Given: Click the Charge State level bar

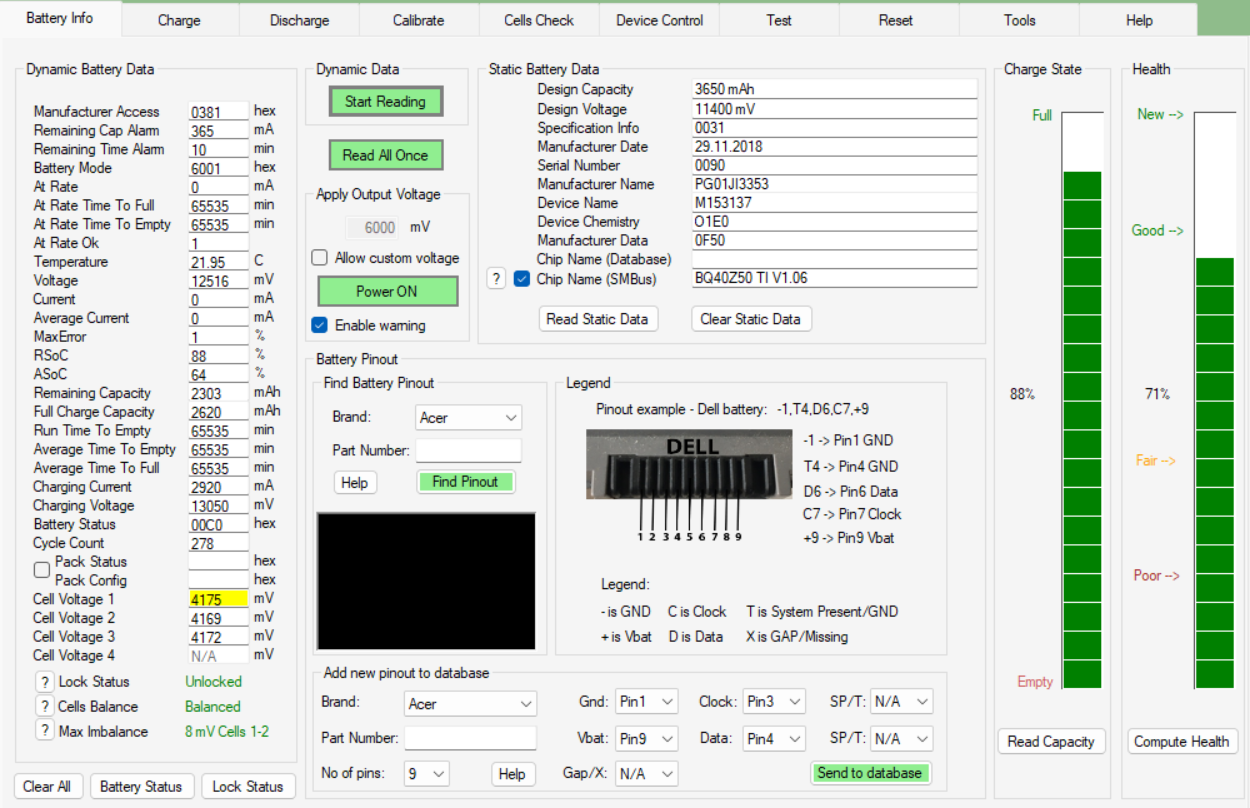Looking at the screenshot, I should point(1081,400).
